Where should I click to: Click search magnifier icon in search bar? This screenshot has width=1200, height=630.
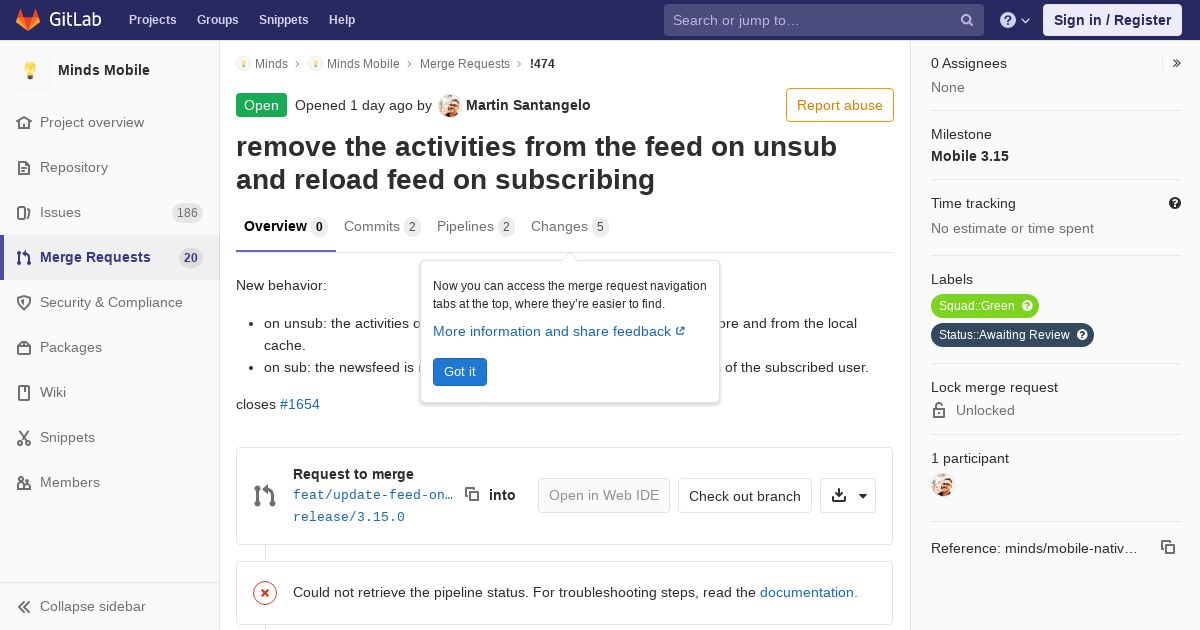tap(967, 20)
